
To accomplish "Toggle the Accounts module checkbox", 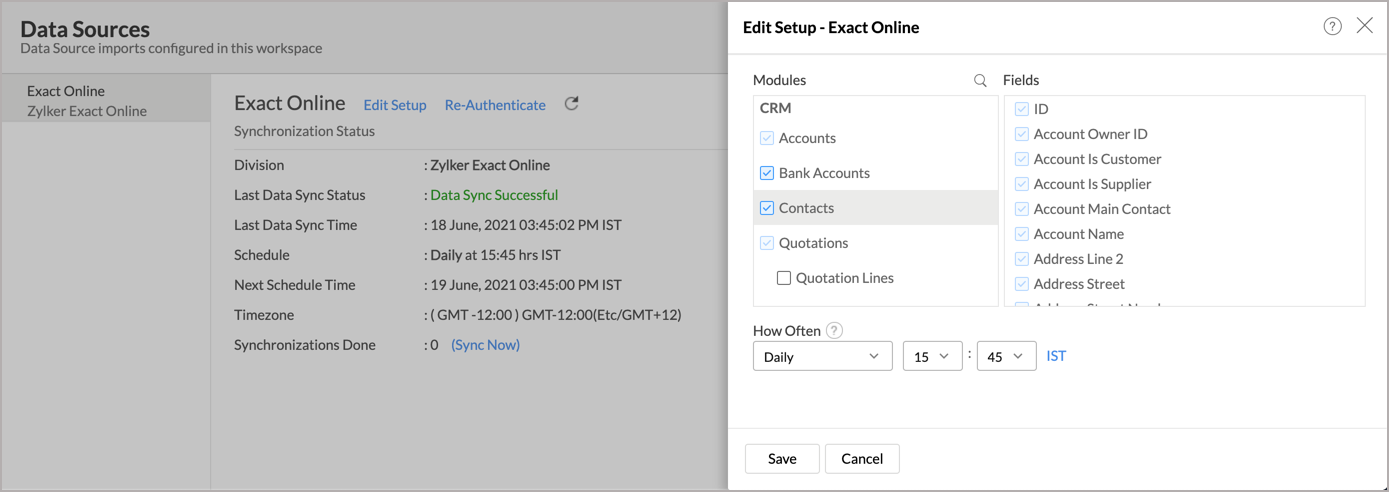I will point(767,138).
